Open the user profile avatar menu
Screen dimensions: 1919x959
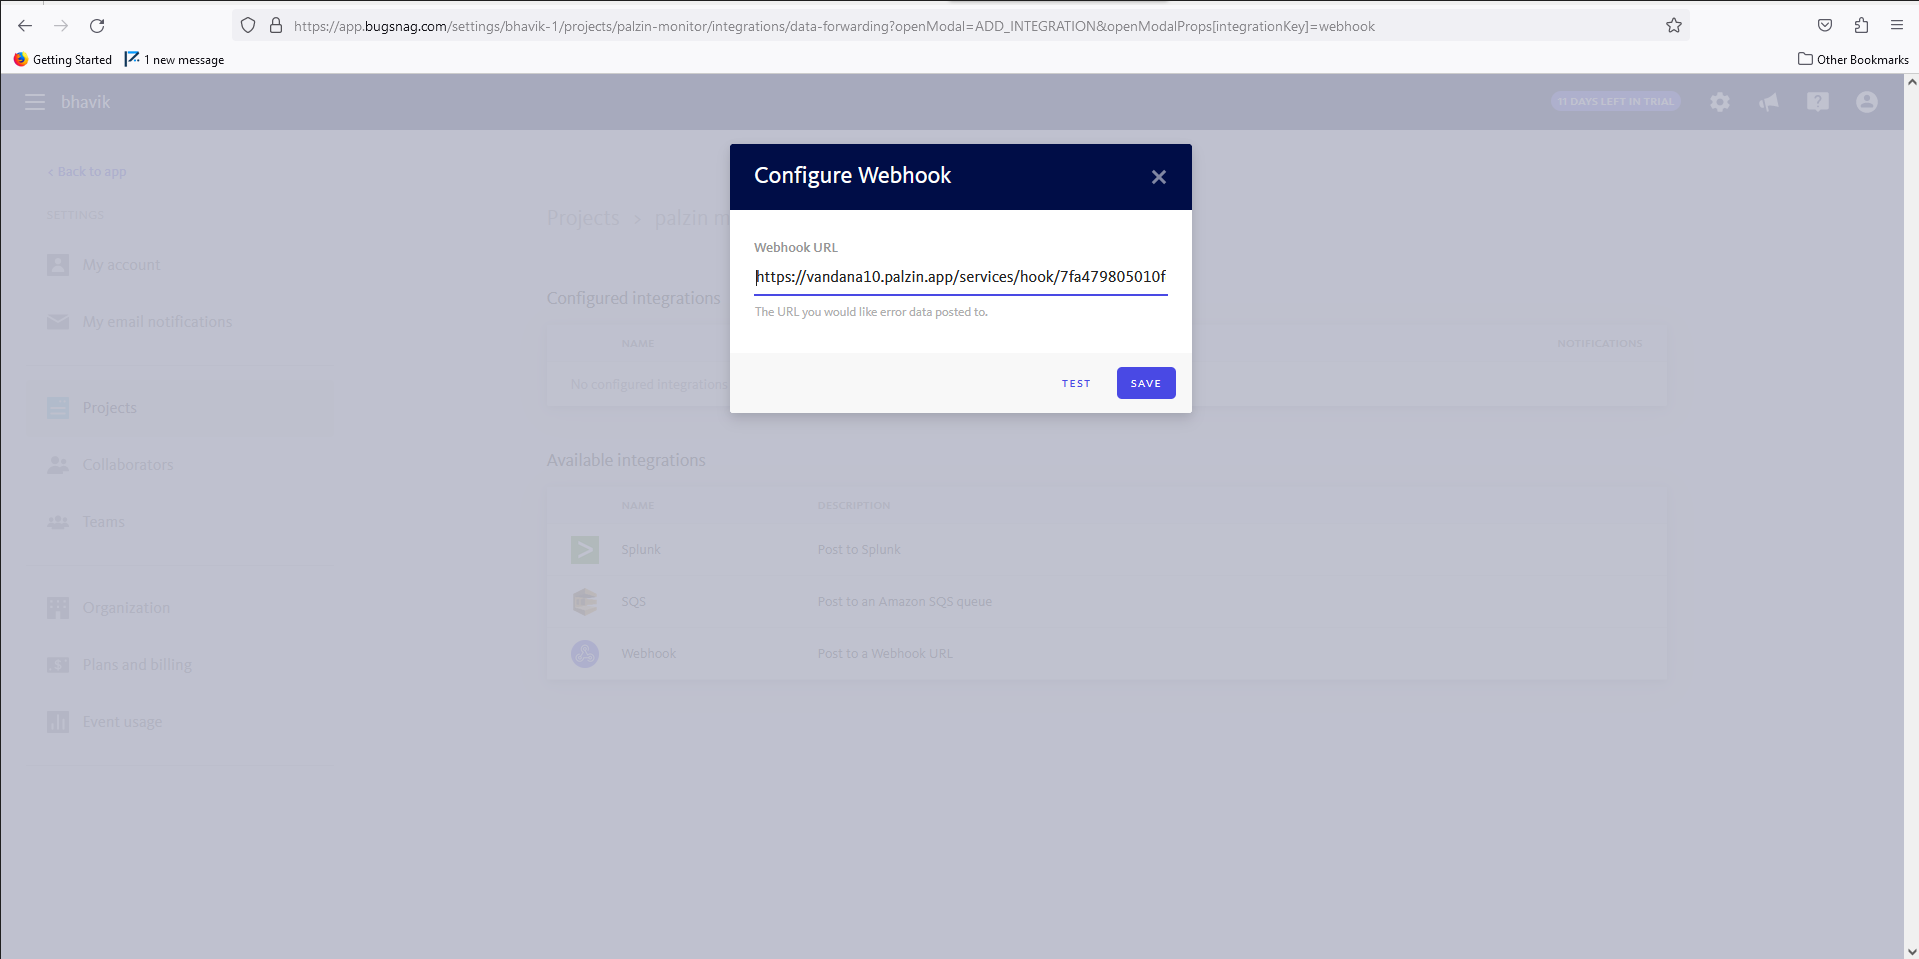pos(1866,102)
